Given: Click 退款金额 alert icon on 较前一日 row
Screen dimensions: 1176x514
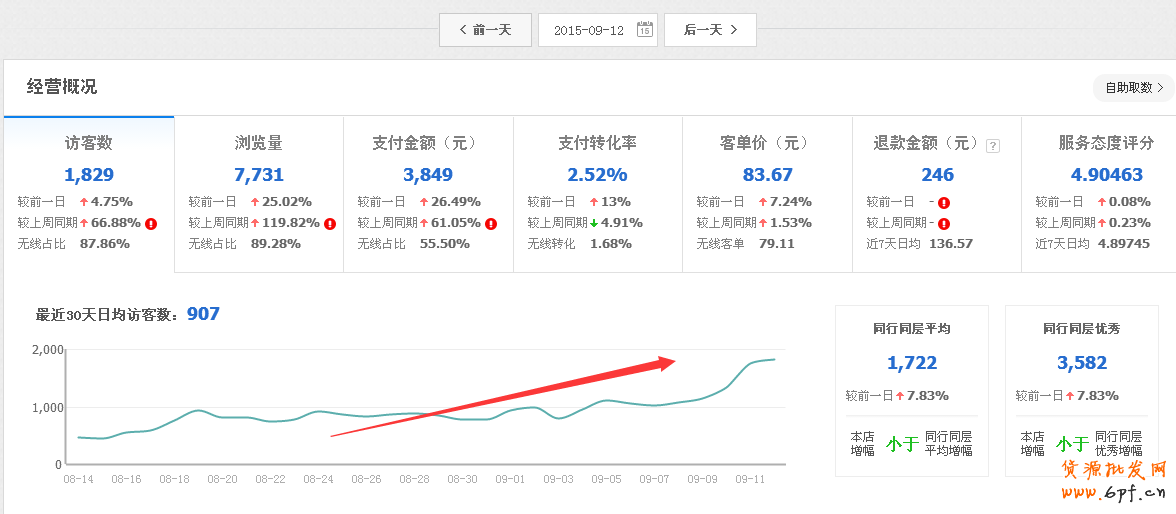Looking at the screenshot, I should click(944, 202).
